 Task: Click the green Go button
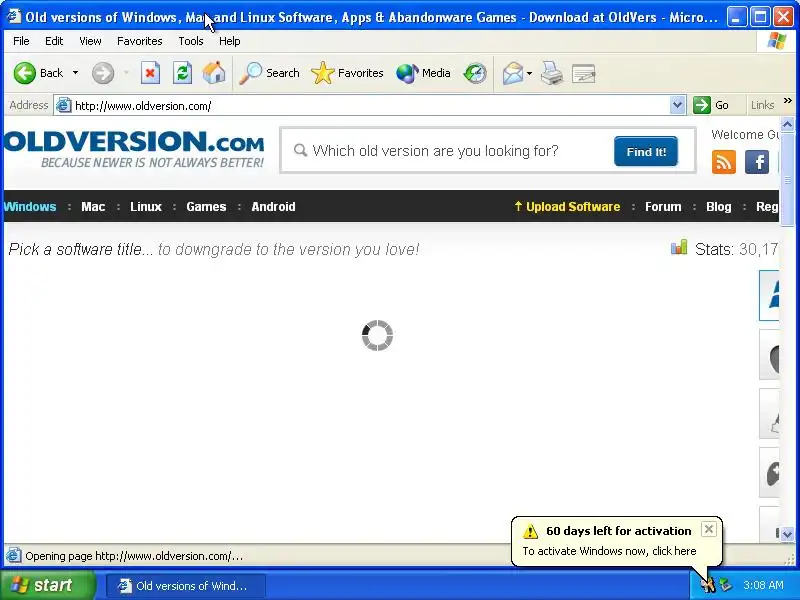[x=711, y=105]
